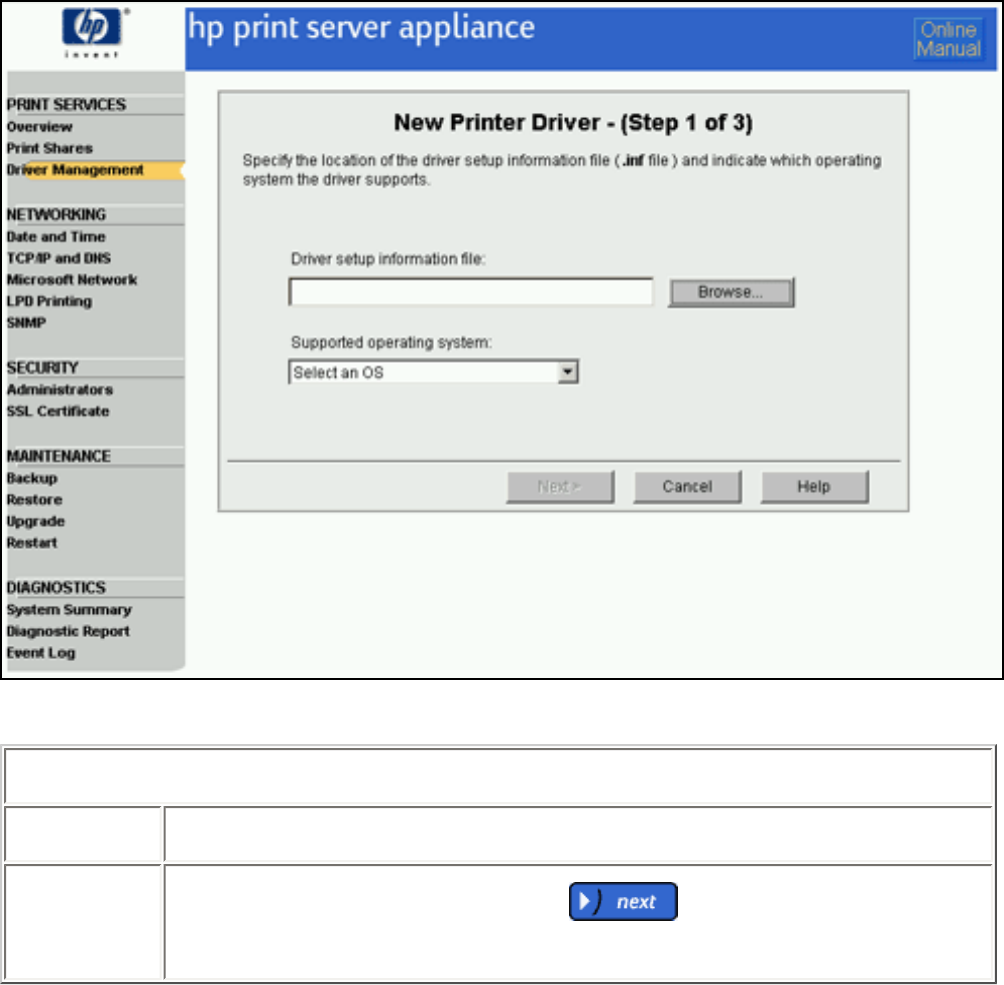Click the PRINT SERVICES section heading
The image size is (1004, 985).
(67, 105)
